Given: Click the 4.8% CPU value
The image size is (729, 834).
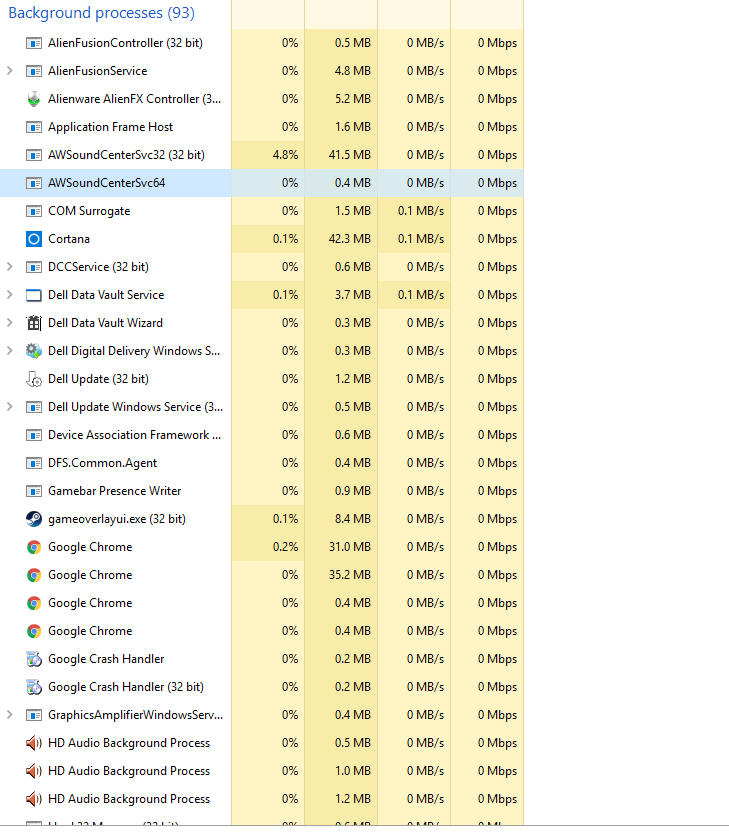Looking at the screenshot, I should tap(285, 155).
